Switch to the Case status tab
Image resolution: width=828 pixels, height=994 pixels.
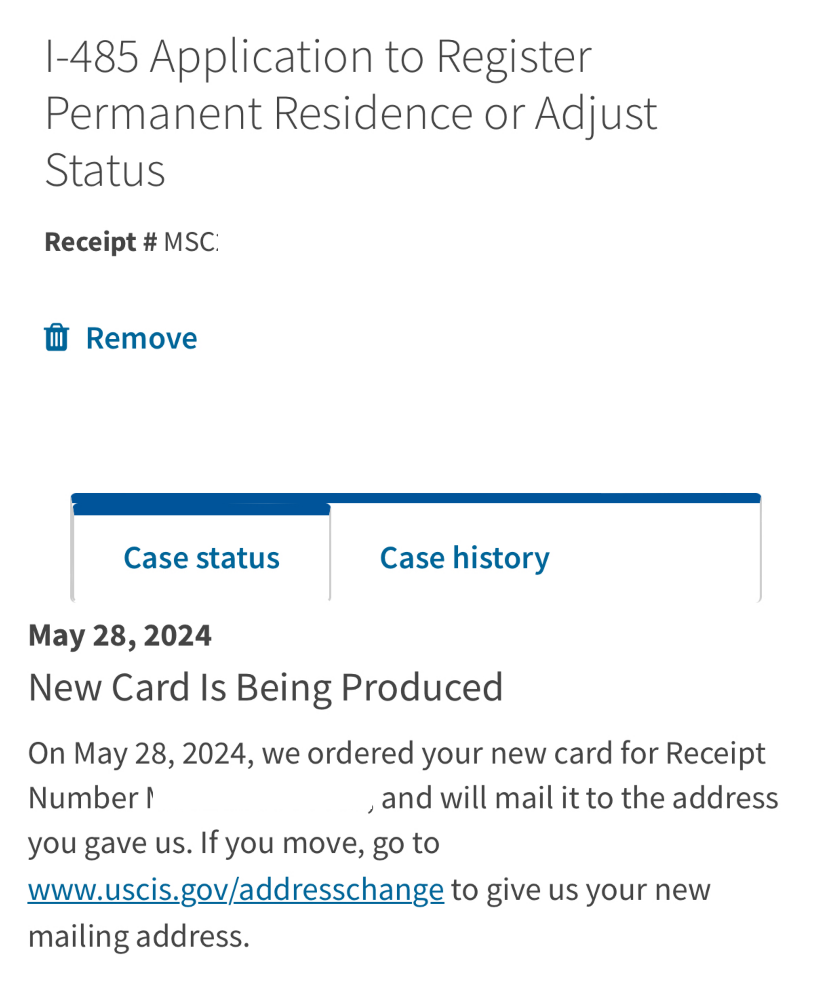(x=201, y=557)
